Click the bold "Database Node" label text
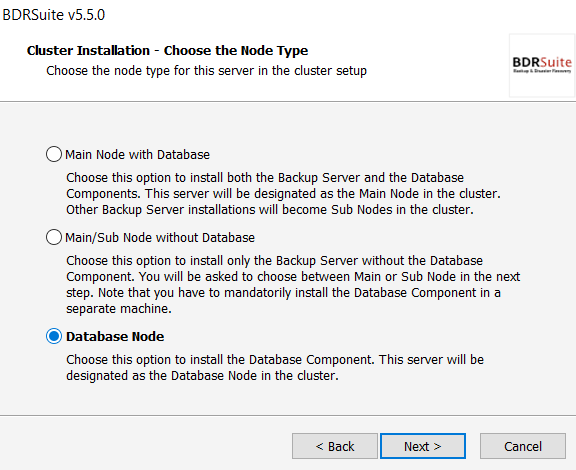The height and width of the screenshot is (470, 576). click(115, 337)
